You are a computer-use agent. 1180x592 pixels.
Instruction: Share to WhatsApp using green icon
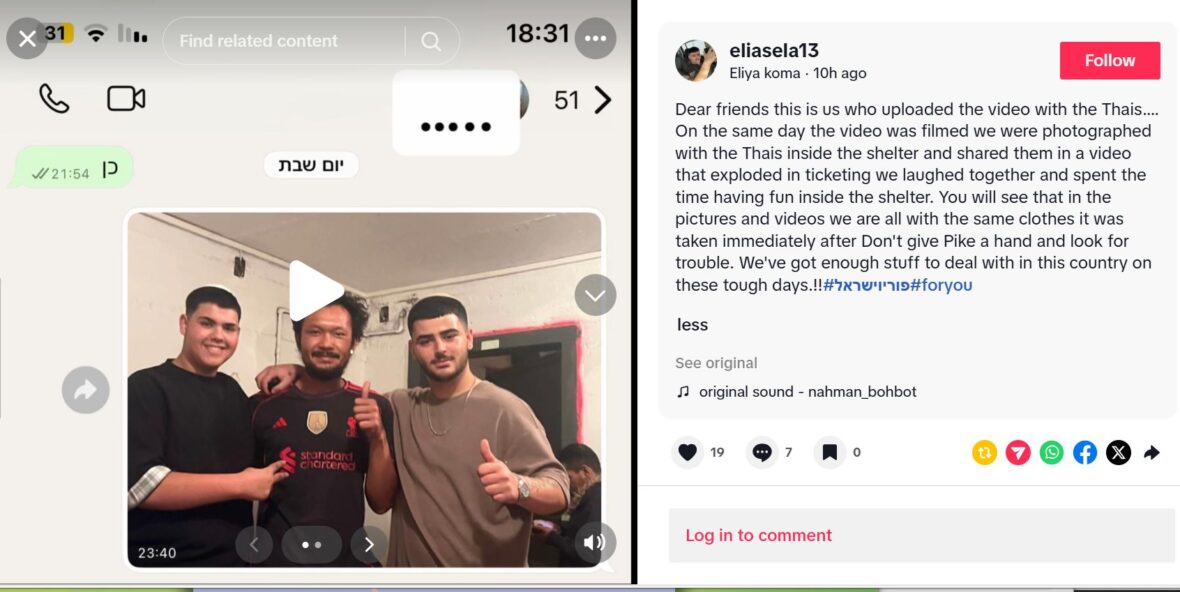(1051, 452)
